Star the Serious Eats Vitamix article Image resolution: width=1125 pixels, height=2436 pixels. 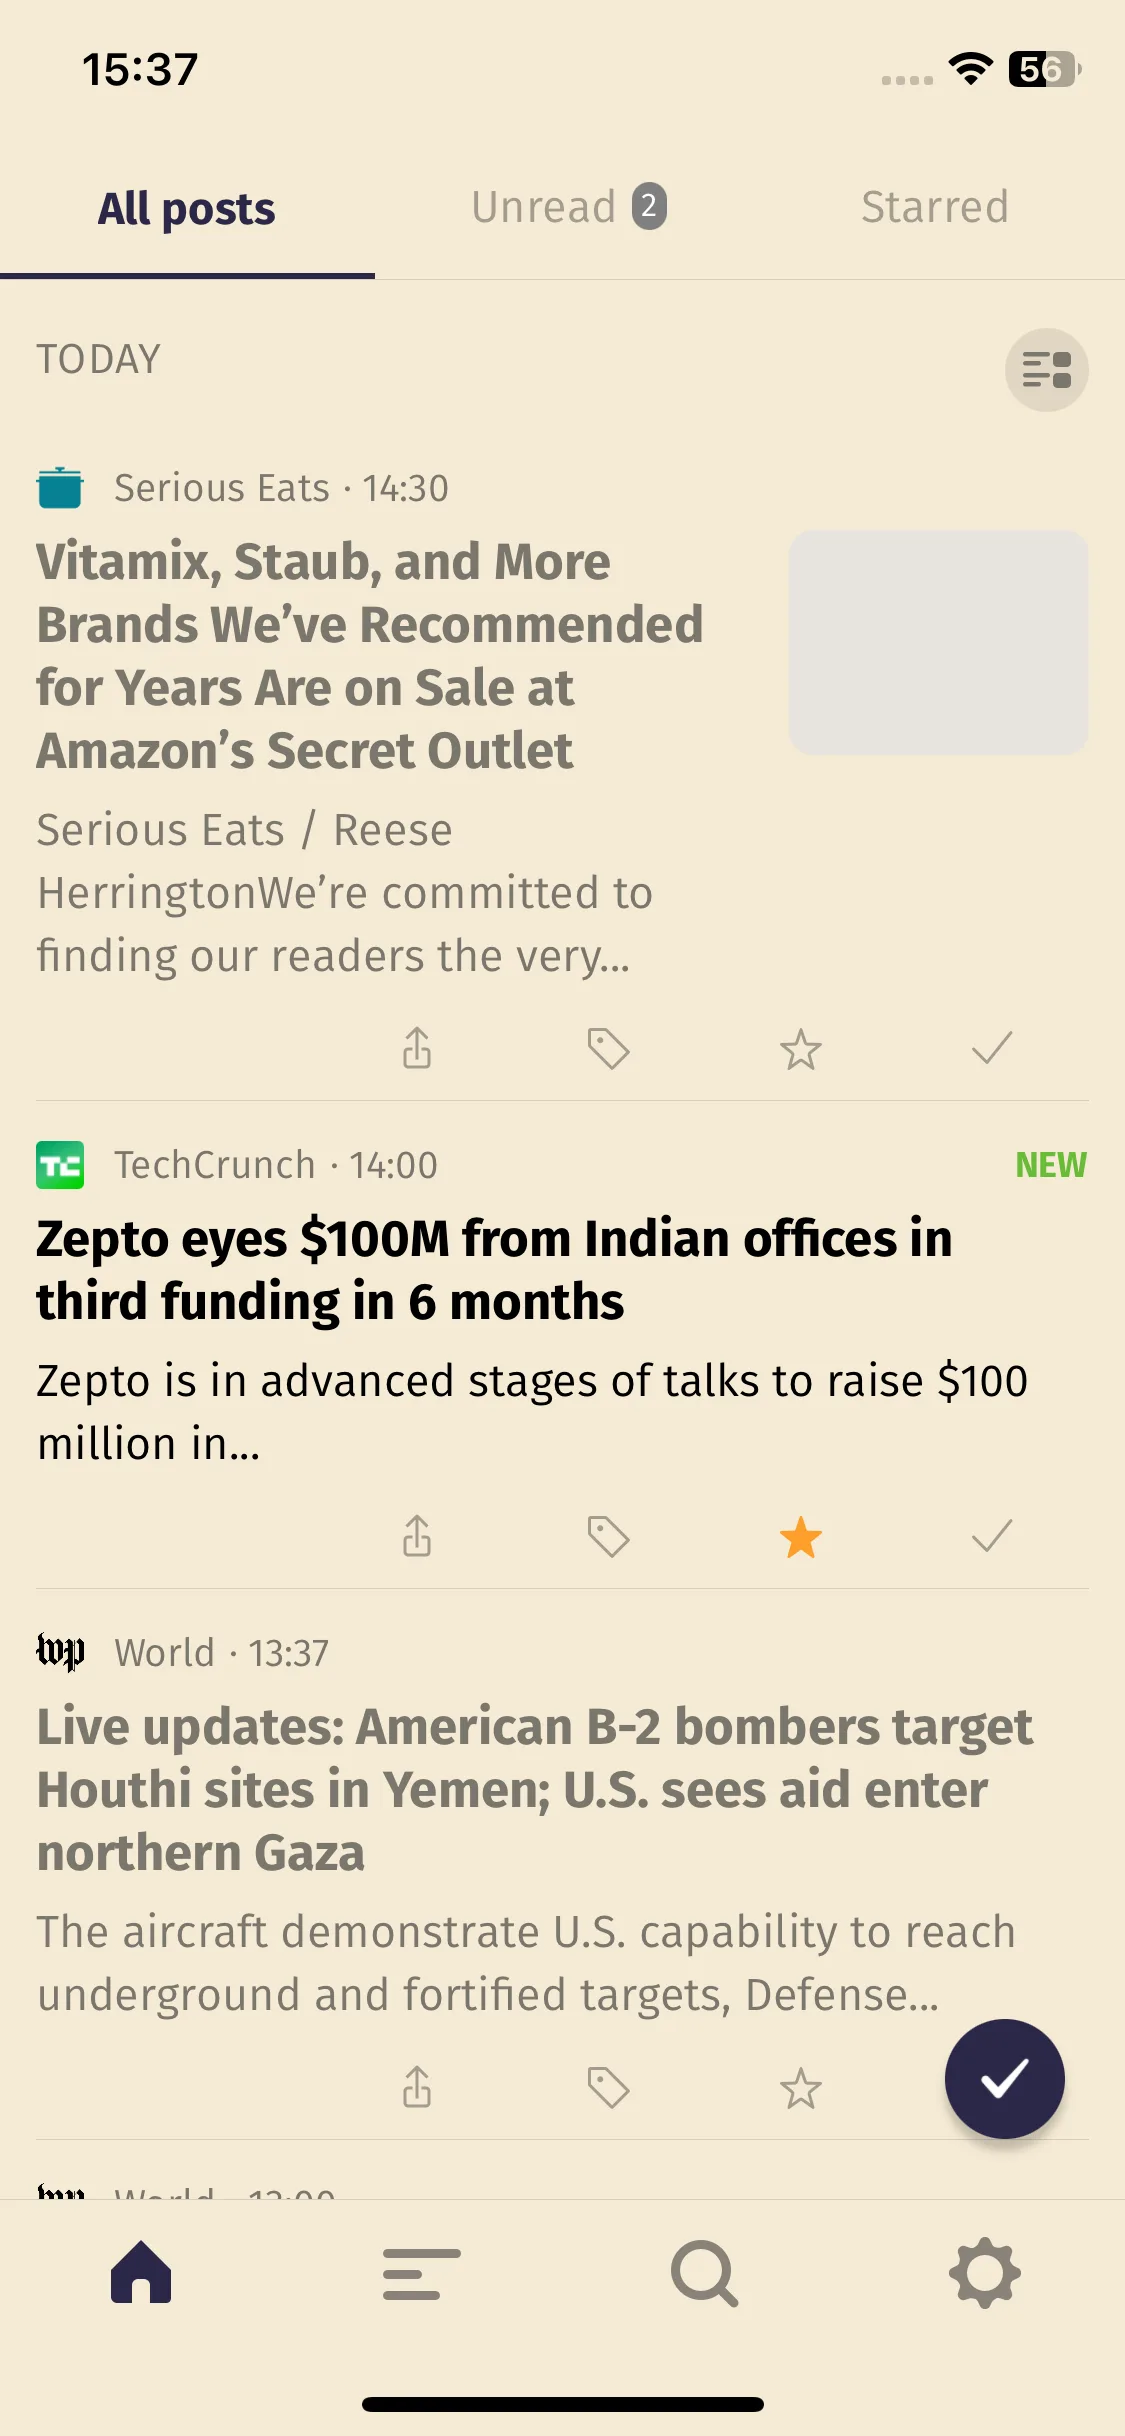(801, 1050)
